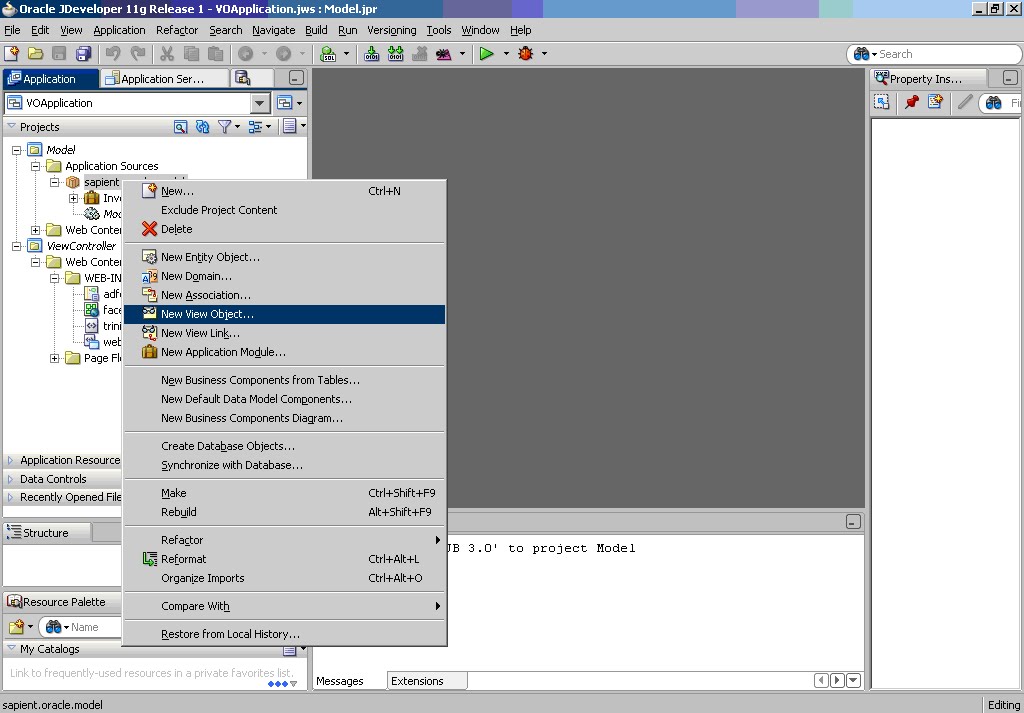Click the Save All toolbar icon
1024x713 pixels.
pos(83,54)
